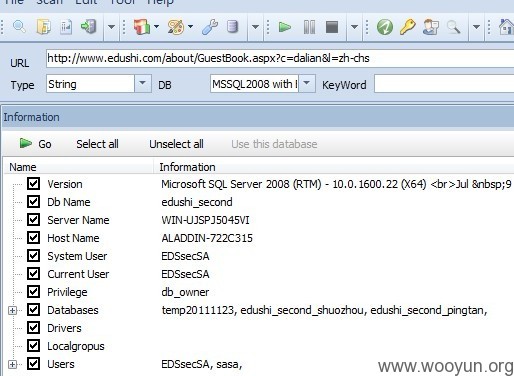Open overflow arrow after the export icon
514x376 pixels.
[x=111, y=27]
